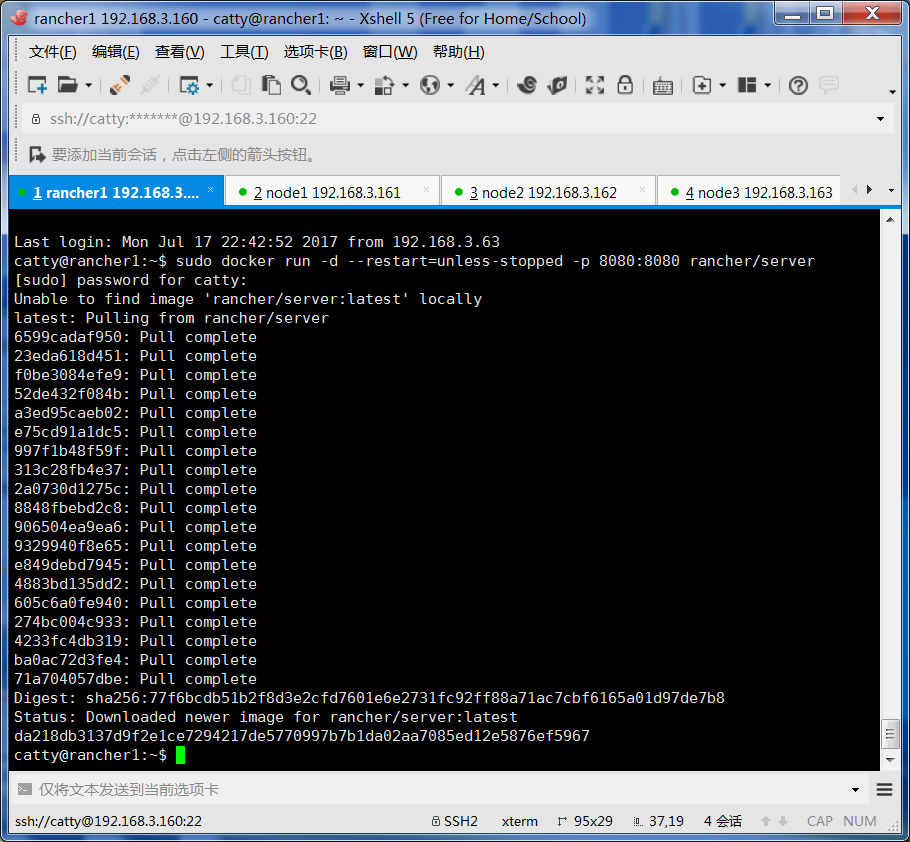
Task: Click the Print icon
Action: [340, 85]
